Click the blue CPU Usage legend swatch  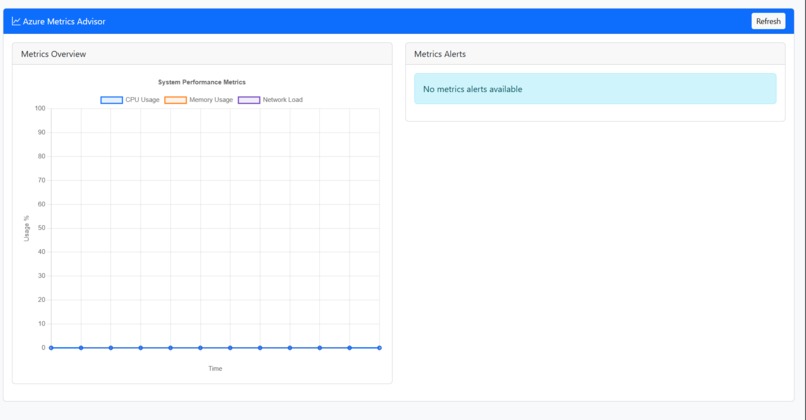coord(112,100)
